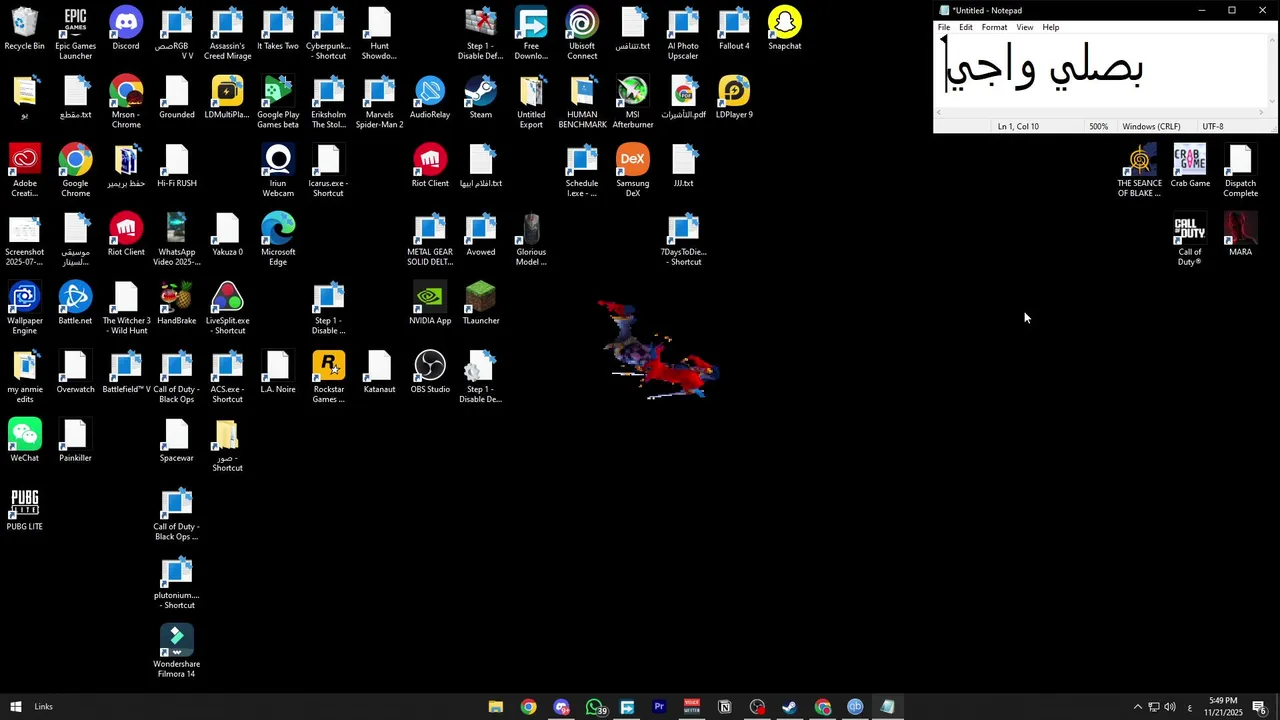Open Battle.net desktop icon
The width and height of the screenshot is (1280, 720).
(x=75, y=303)
